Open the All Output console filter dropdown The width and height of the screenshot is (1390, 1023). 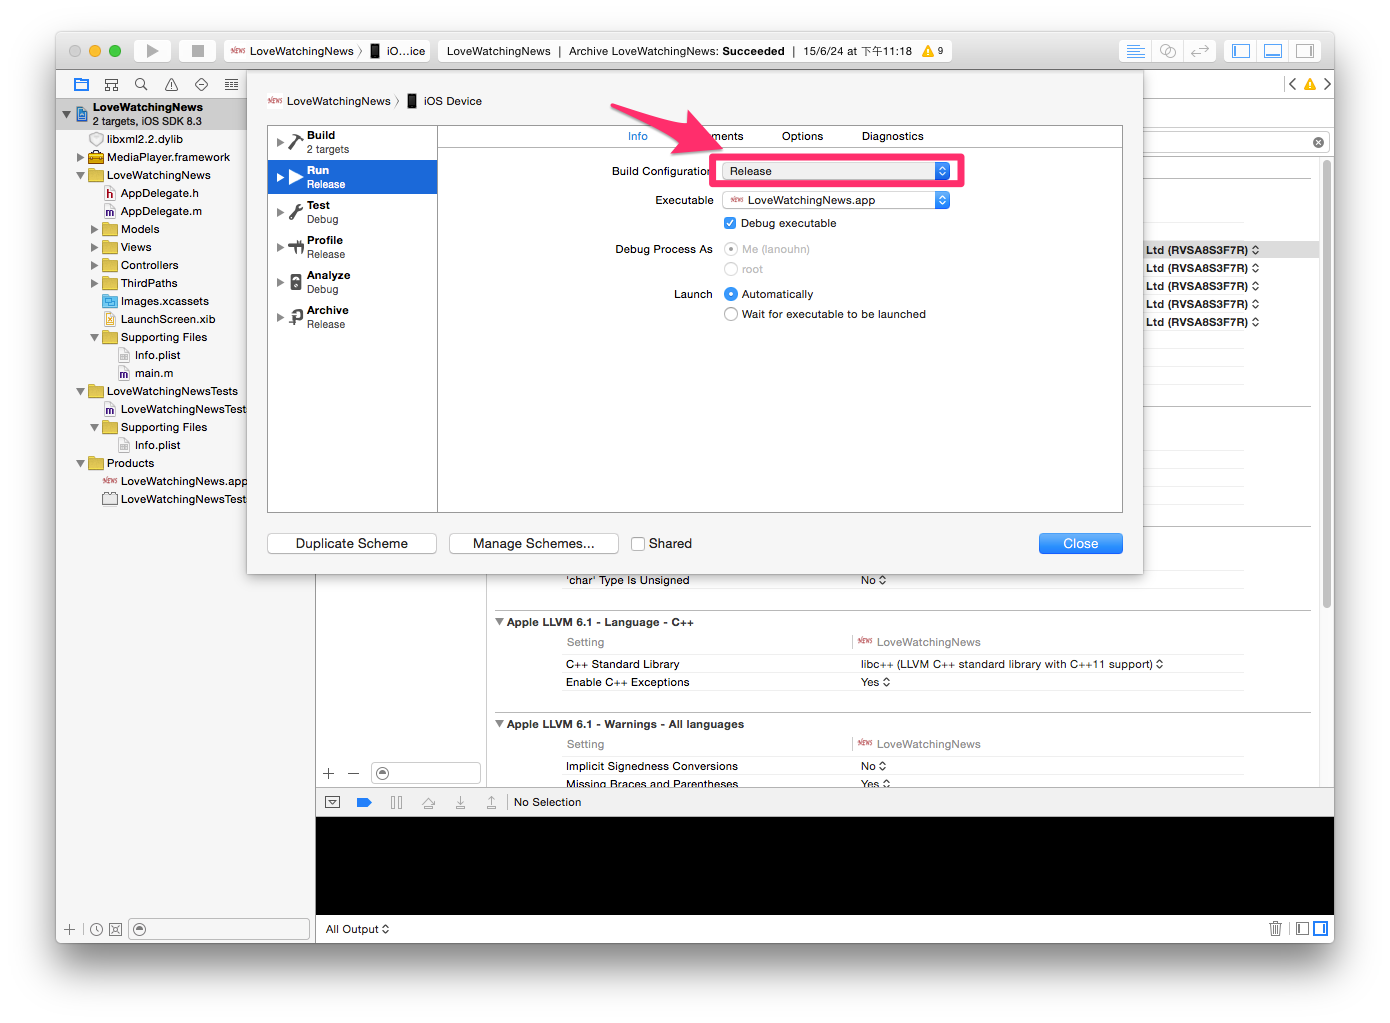(357, 929)
